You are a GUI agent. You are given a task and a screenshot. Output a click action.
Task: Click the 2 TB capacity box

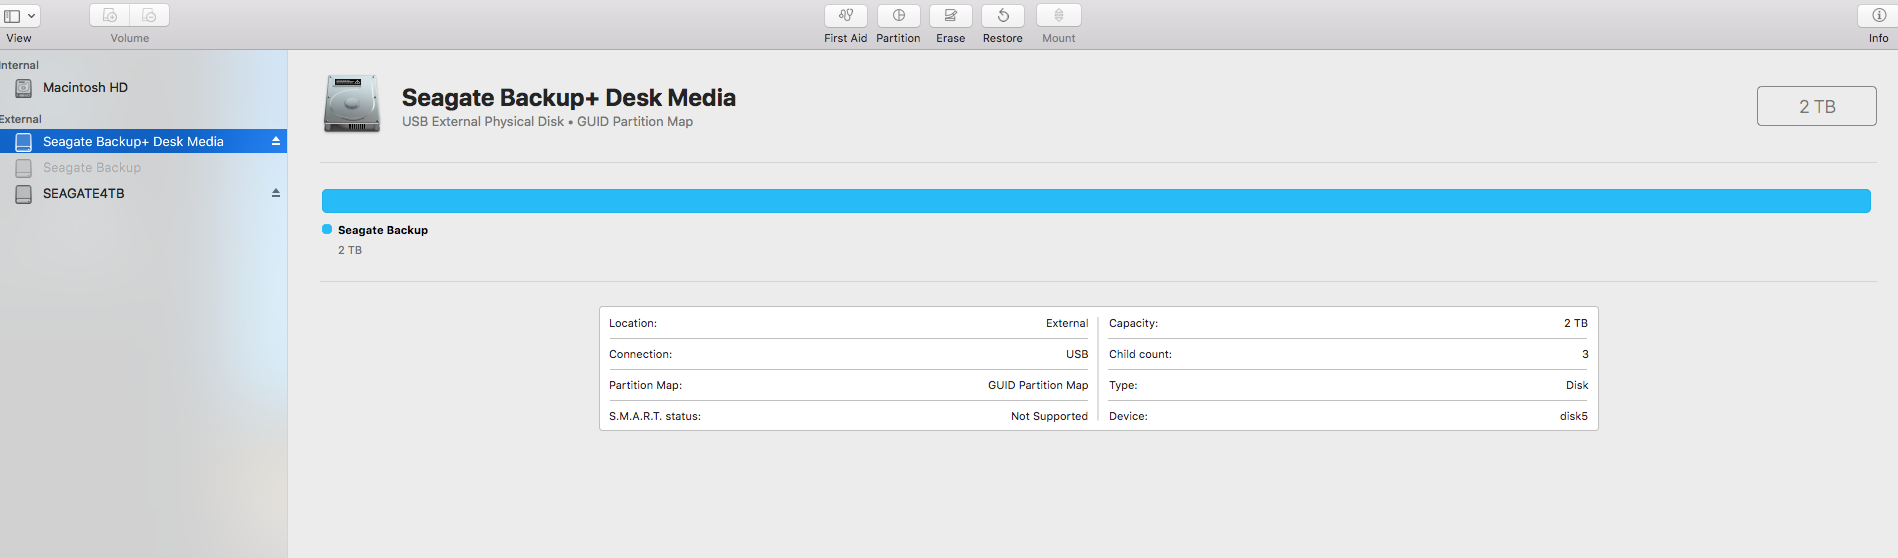point(1817,106)
